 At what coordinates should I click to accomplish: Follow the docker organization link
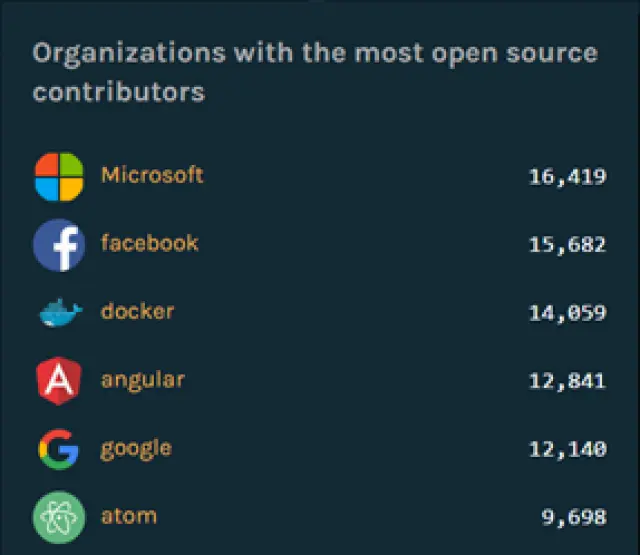pyautogui.click(x=137, y=312)
